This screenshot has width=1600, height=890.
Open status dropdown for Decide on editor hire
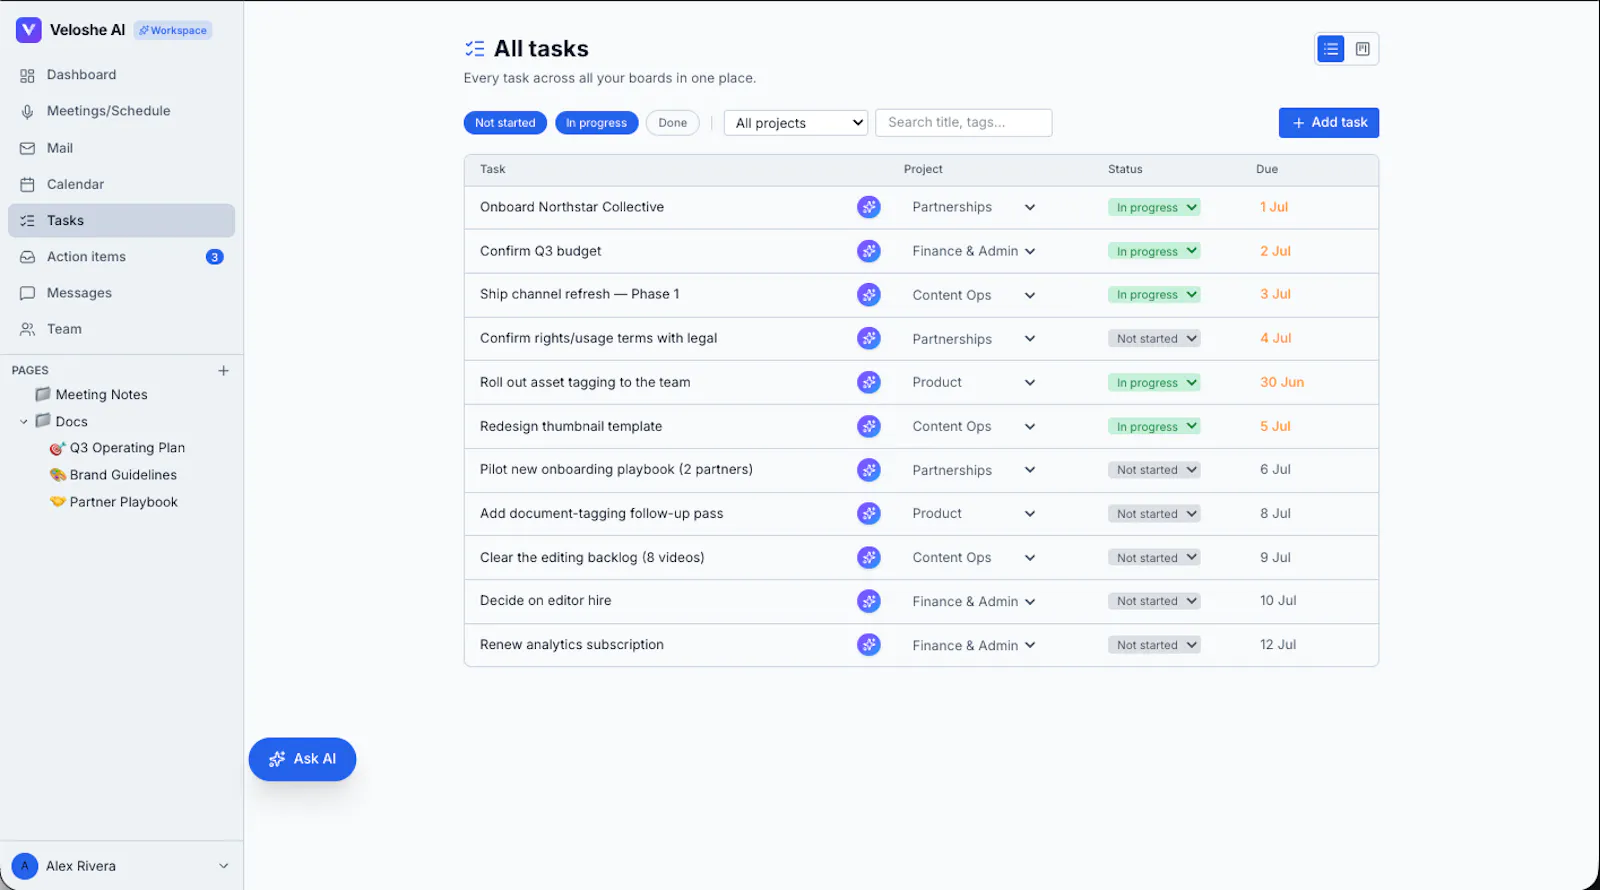[x=1154, y=601]
